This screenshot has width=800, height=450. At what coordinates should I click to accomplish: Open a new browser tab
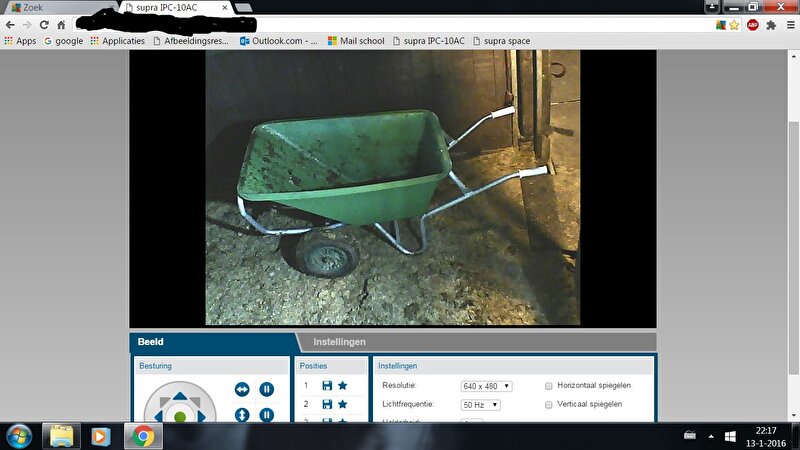pos(243,8)
